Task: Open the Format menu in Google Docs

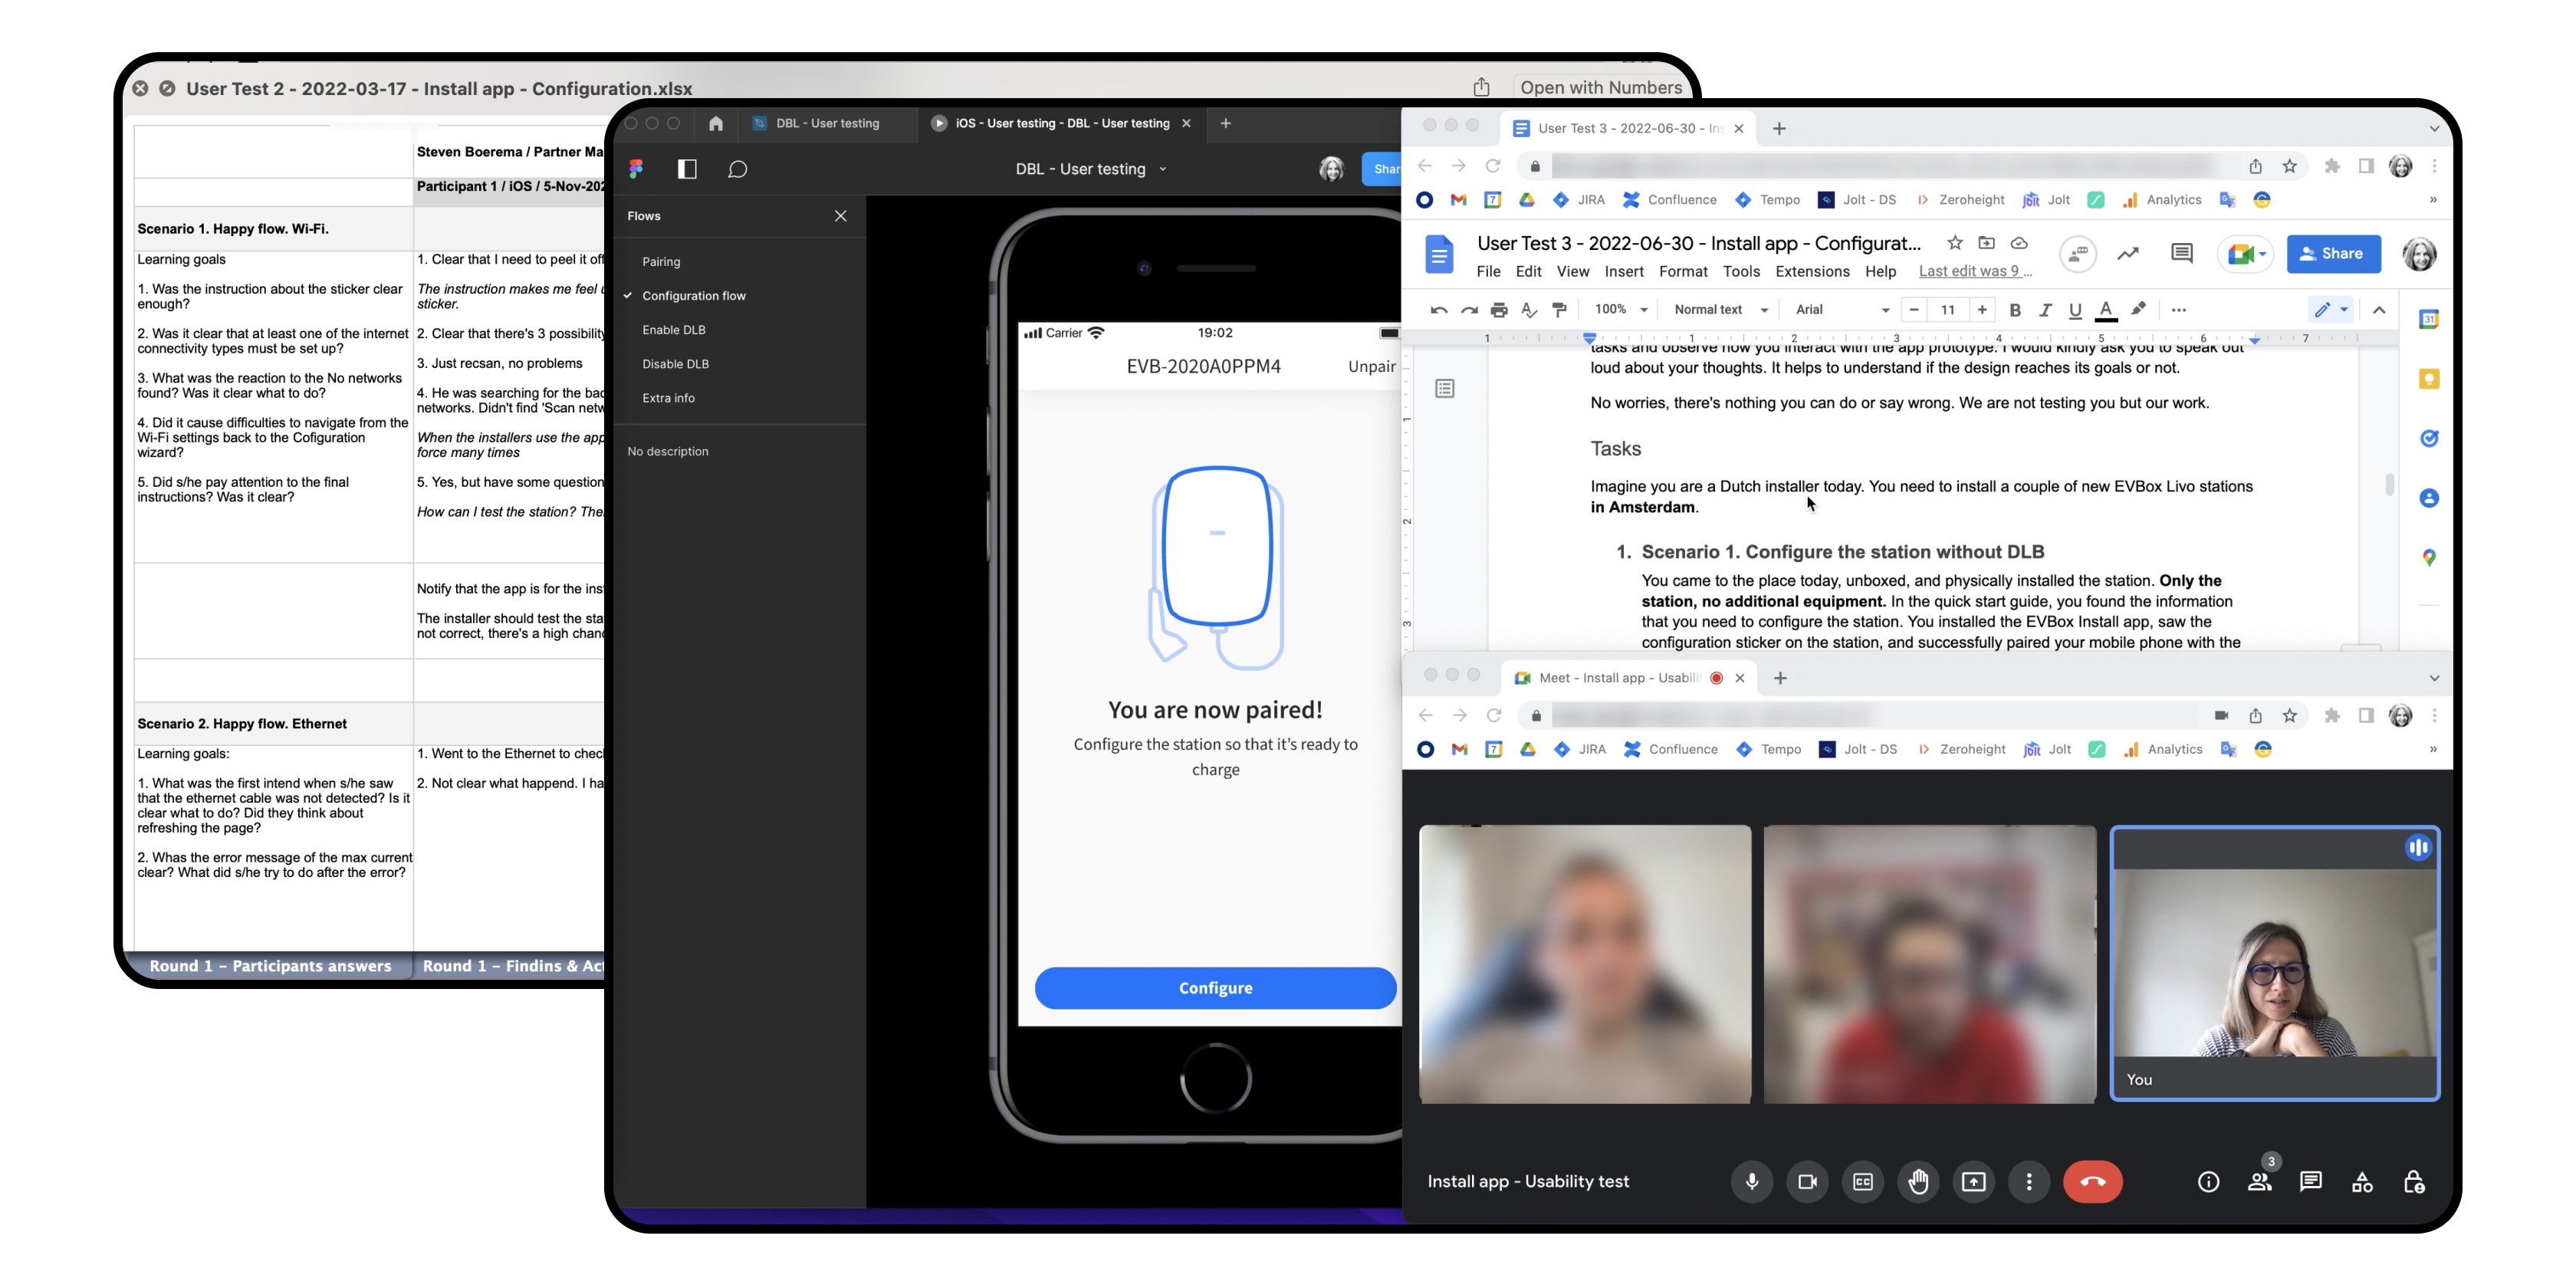Action: coord(1684,271)
